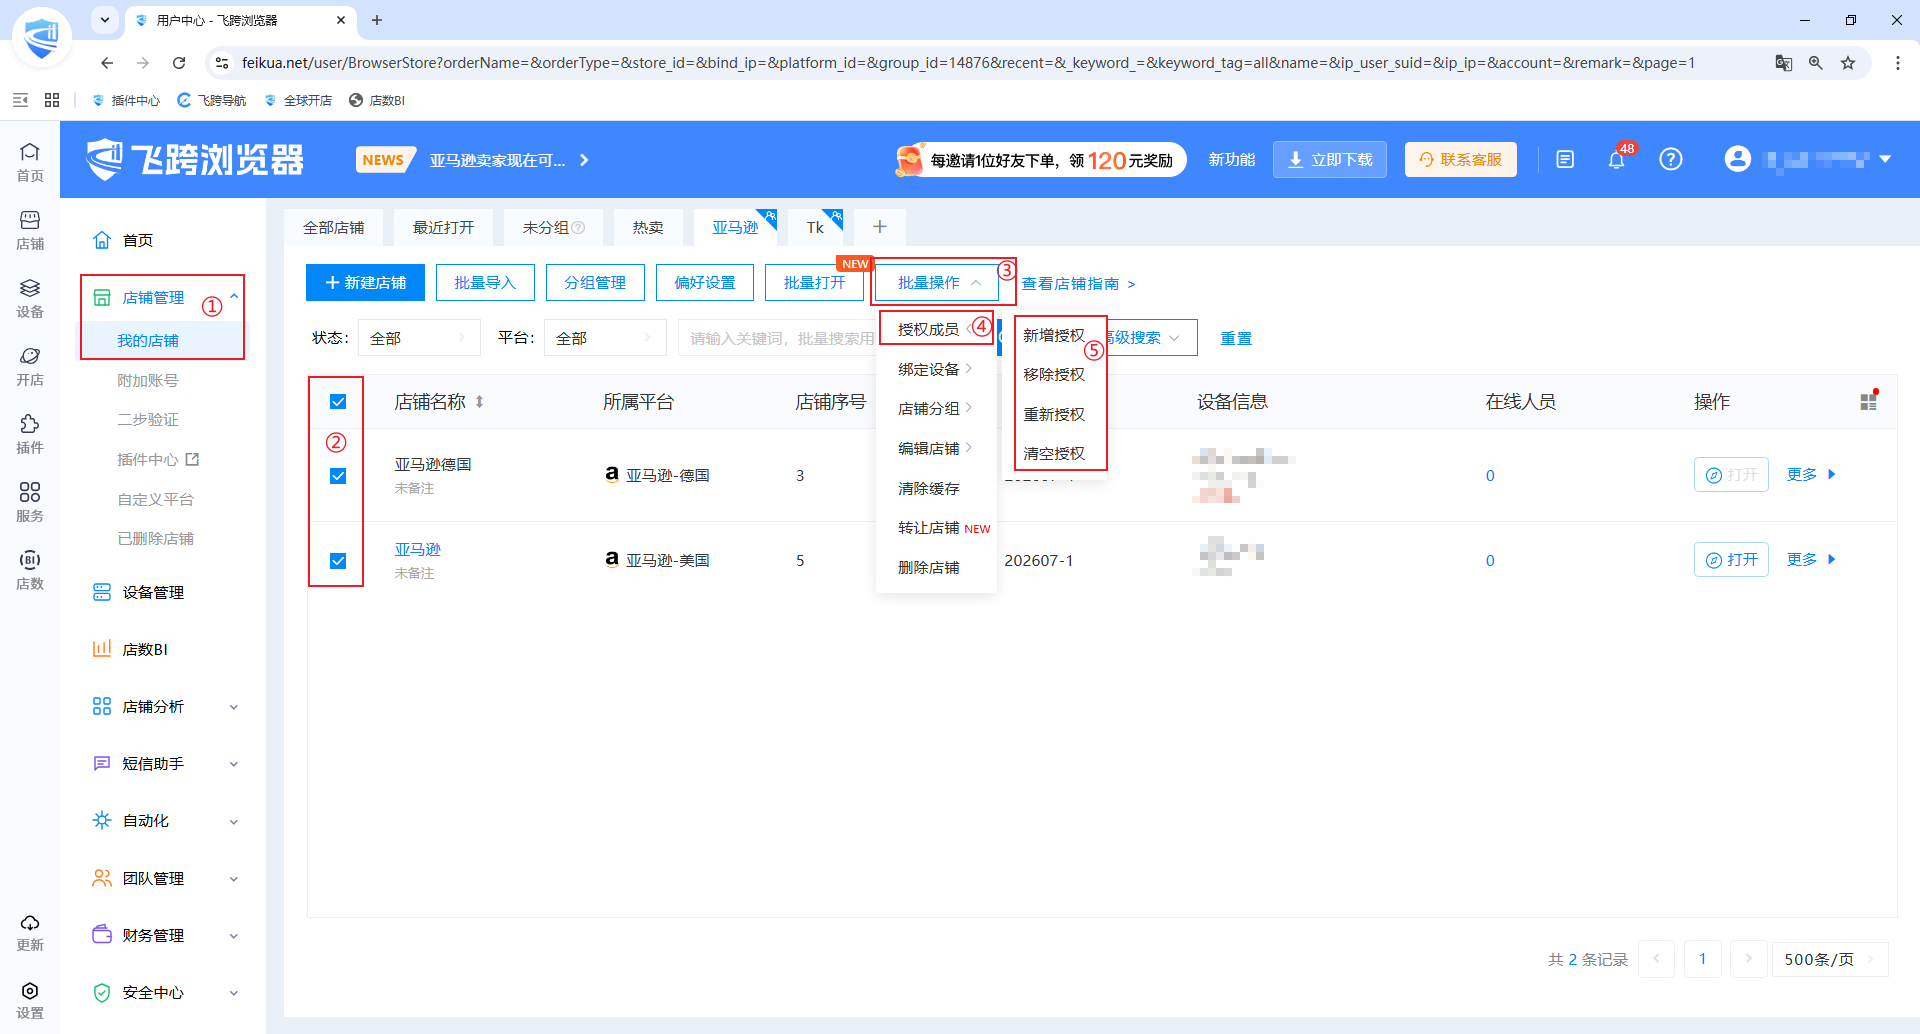
Task: Click the 飞跨浏览器 logo
Action: tap(195, 159)
